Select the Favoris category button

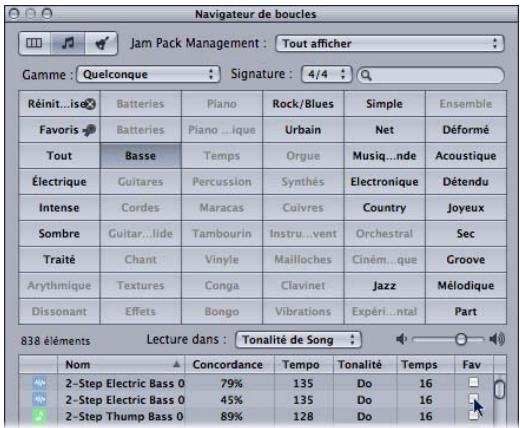coord(59,130)
